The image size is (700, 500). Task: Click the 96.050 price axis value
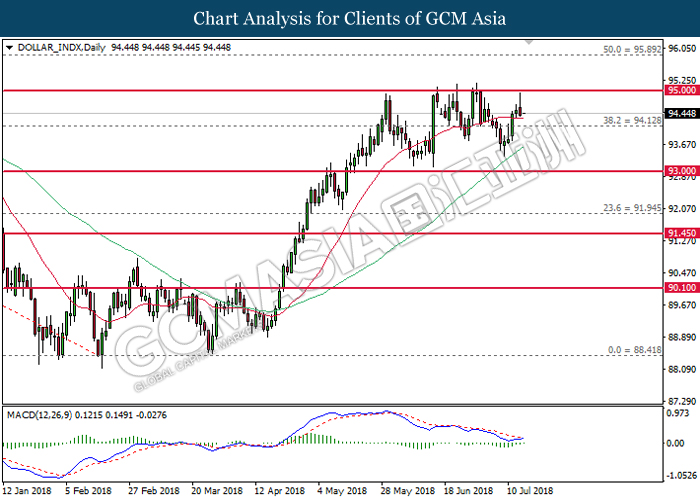[682, 49]
